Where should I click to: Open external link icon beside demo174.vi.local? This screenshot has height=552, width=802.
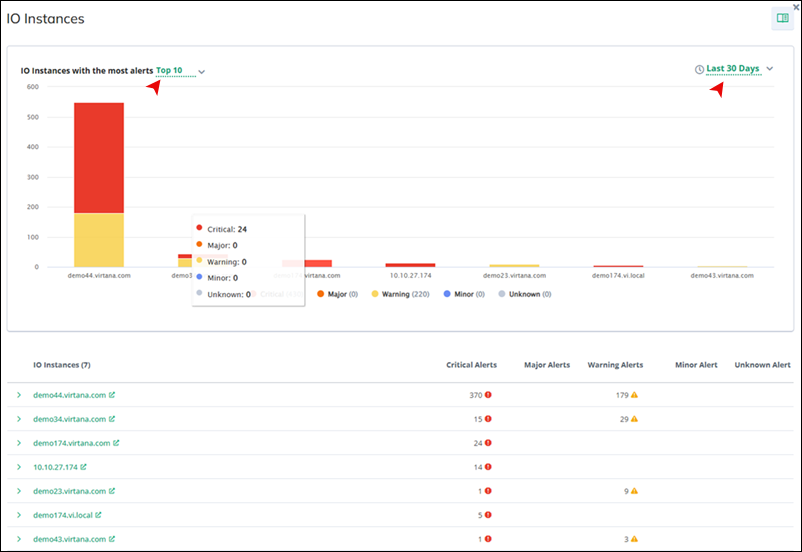coord(98,515)
